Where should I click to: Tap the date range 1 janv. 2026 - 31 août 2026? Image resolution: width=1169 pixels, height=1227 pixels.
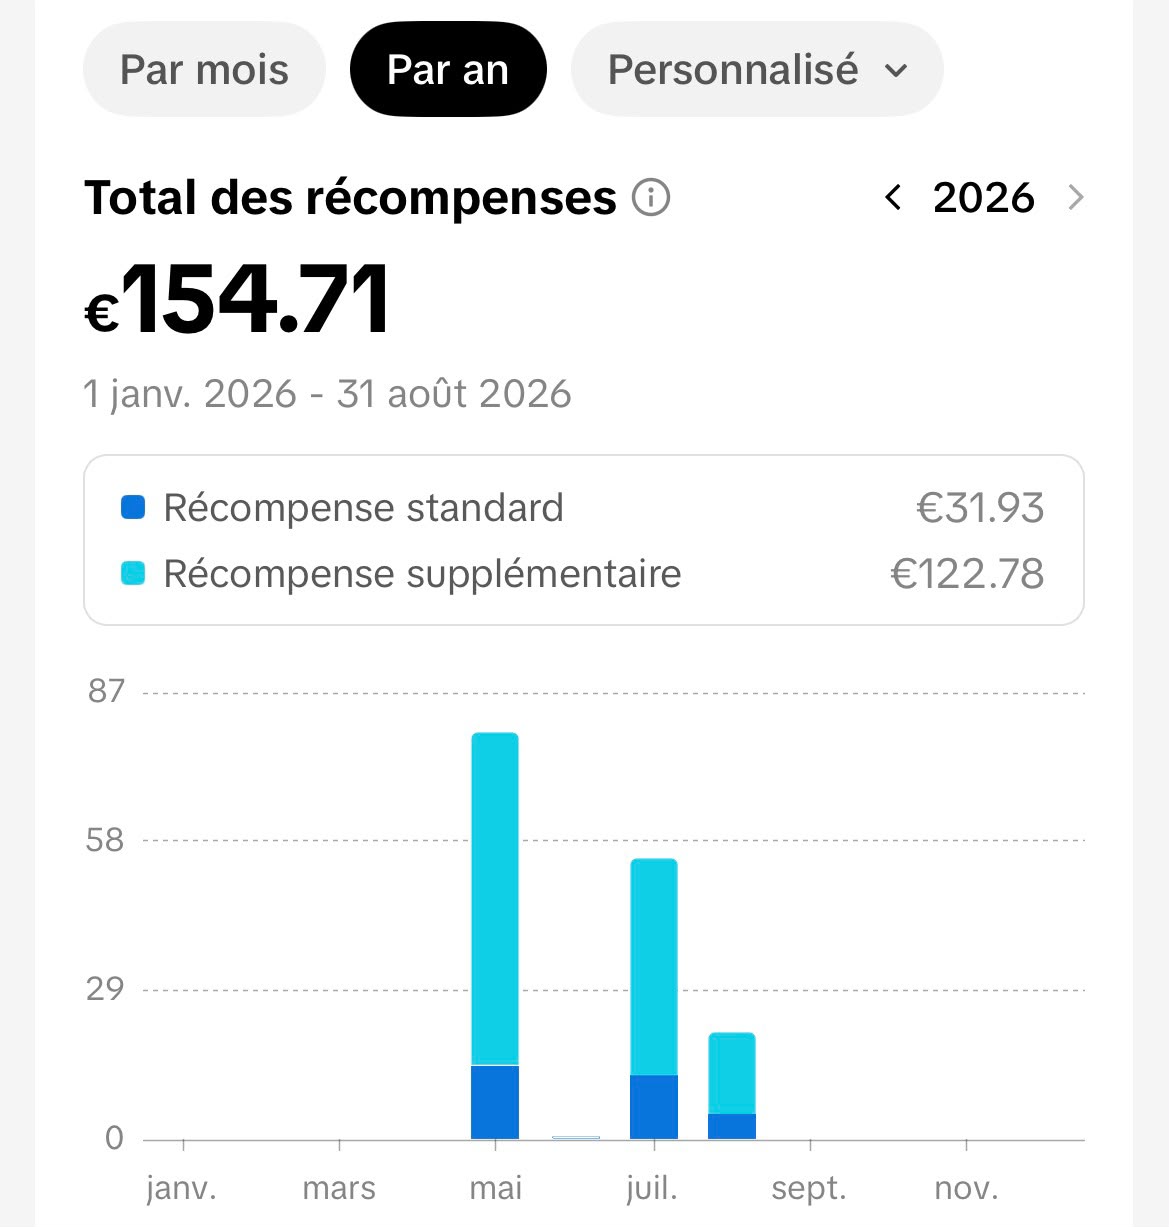coord(328,394)
